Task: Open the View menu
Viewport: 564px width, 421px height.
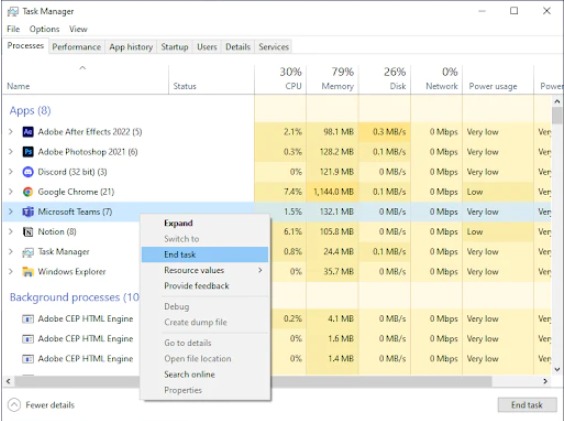Action: pos(78,29)
